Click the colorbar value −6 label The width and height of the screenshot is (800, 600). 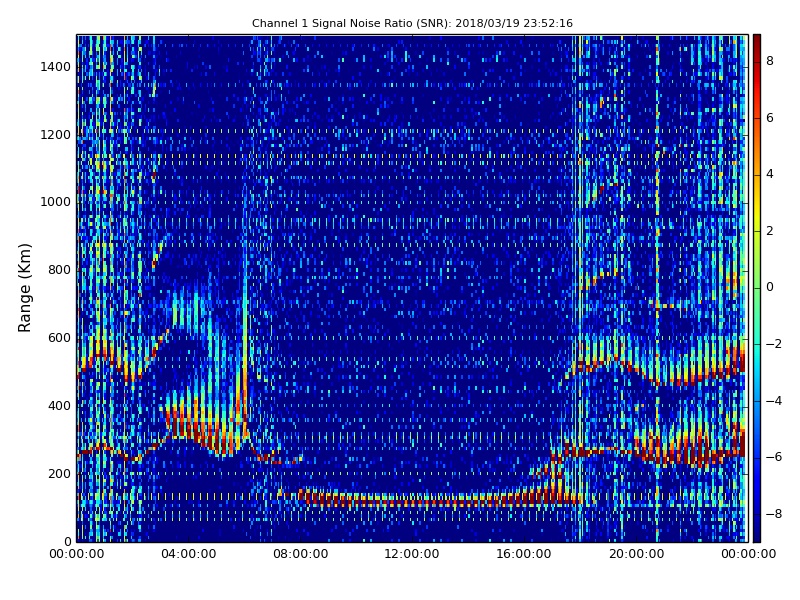[774, 457]
